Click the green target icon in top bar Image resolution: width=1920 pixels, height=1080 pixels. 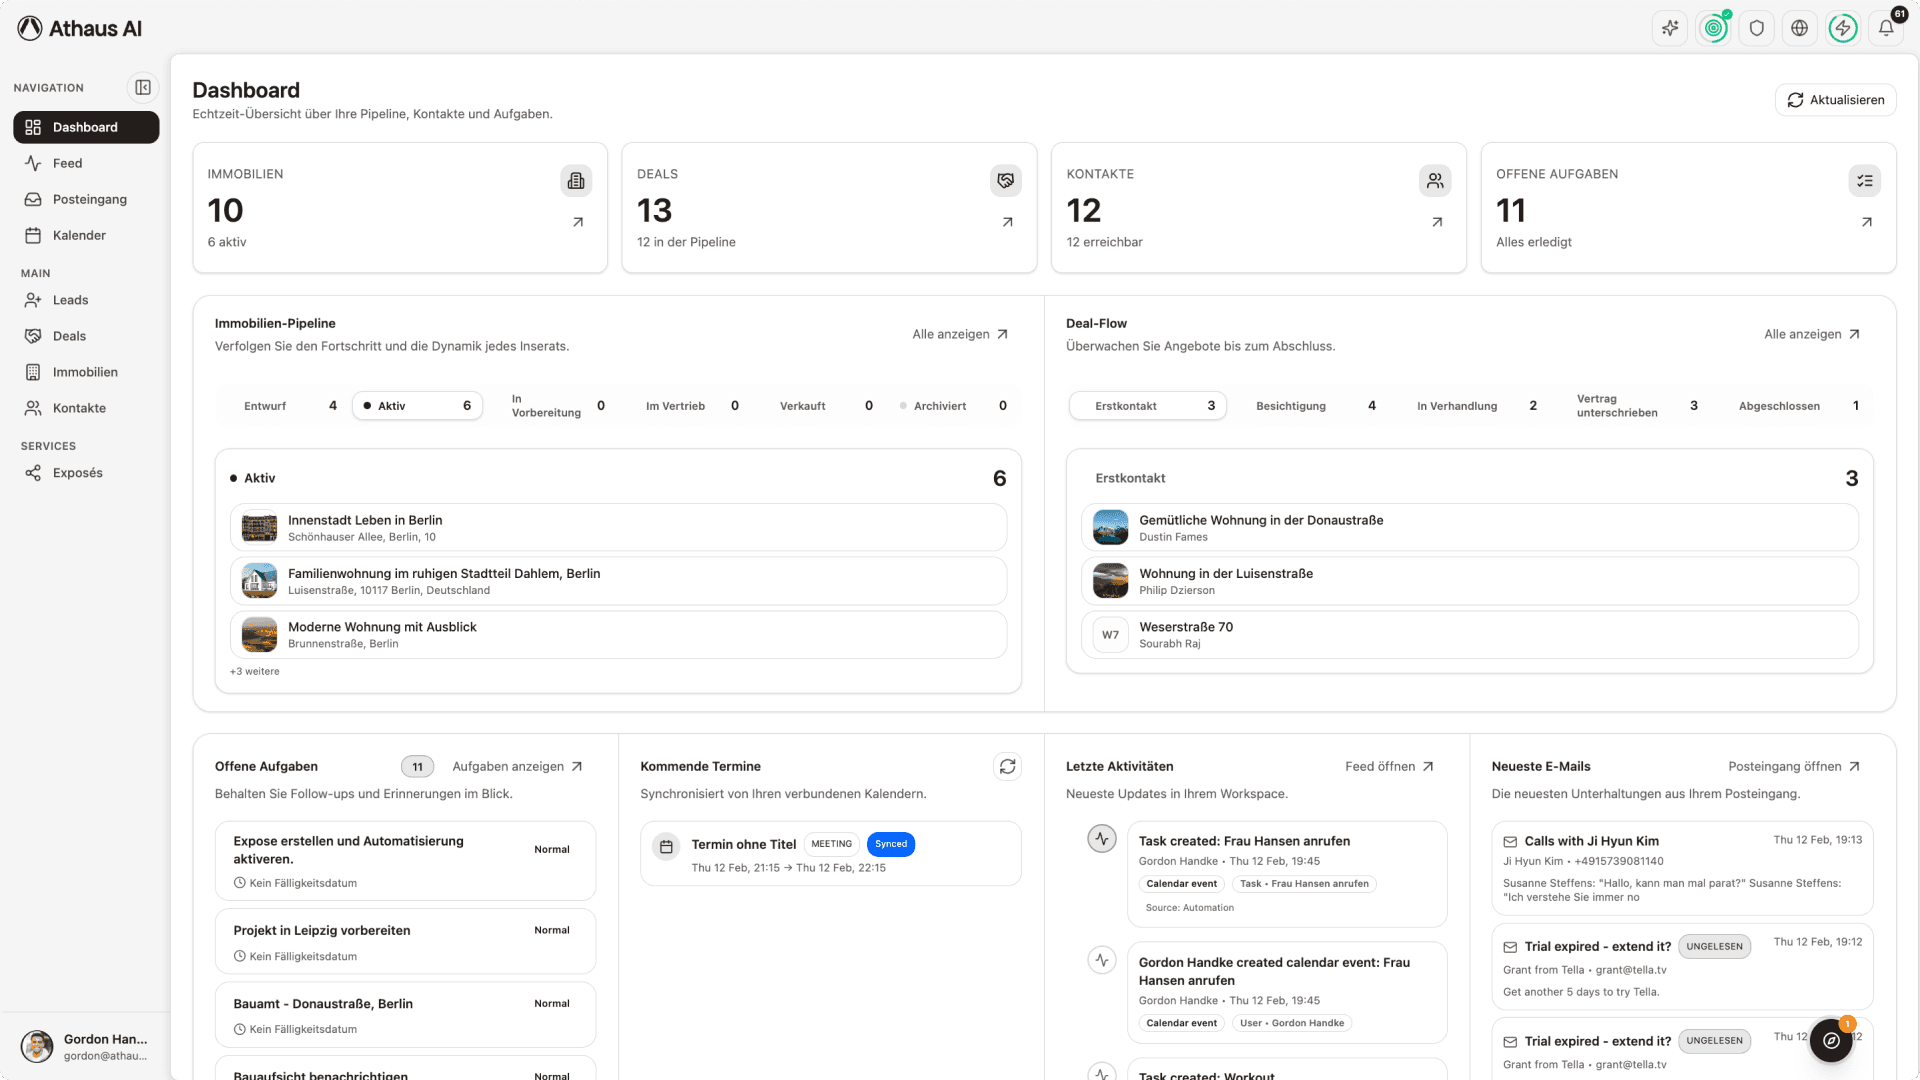click(x=1714, y=28)
